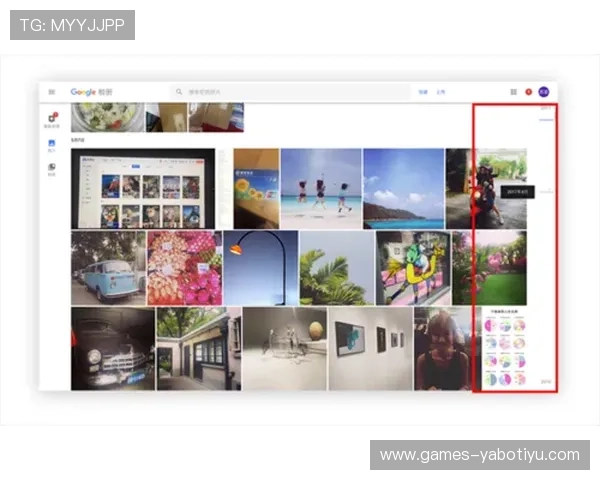Image resolution: width=600 pixels, height=480 pixels.
Task: Open the beach jumping people photo
Action: pyautogui.click(x=320, y=189)
